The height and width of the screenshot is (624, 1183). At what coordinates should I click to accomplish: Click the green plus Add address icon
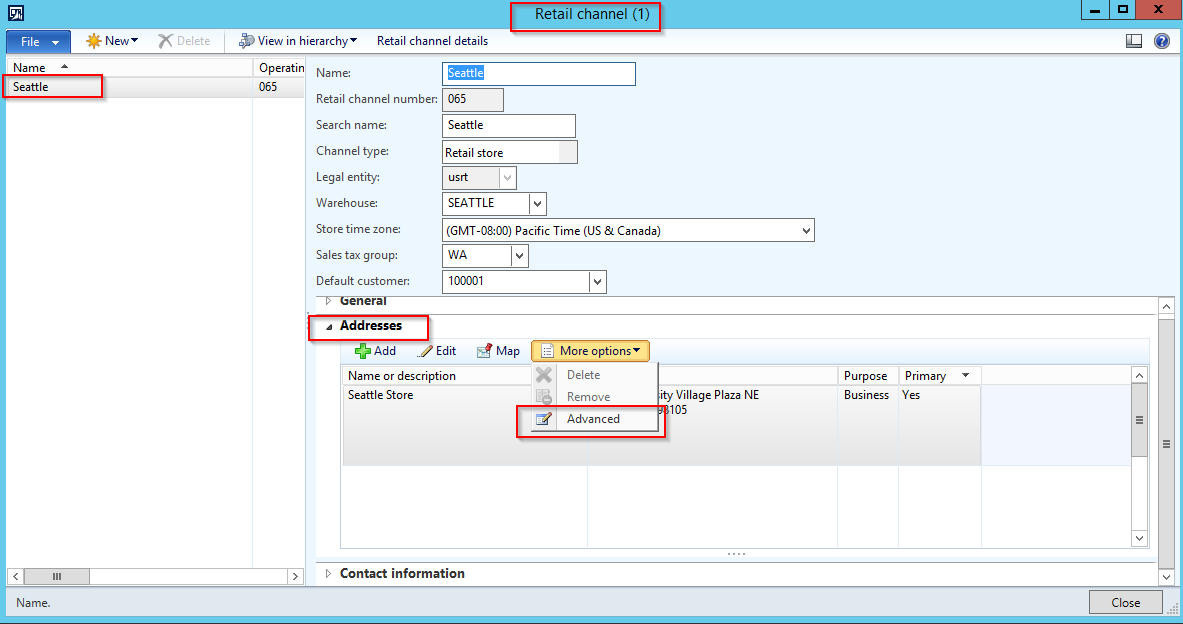point(363,351)
